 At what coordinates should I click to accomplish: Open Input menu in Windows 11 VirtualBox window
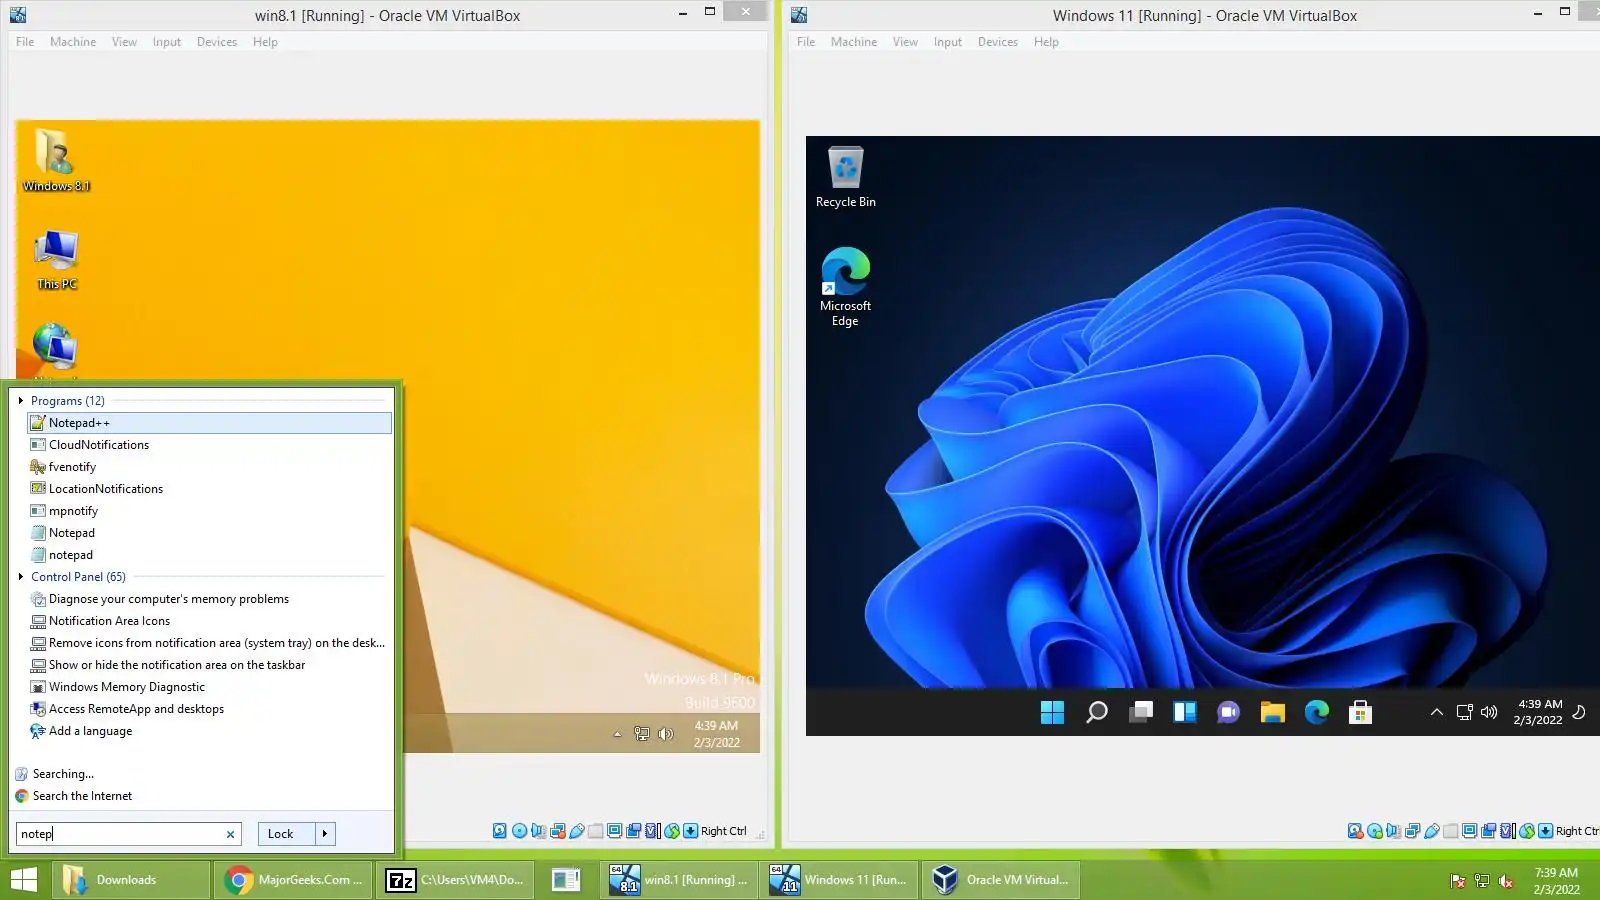click(948, 42)
